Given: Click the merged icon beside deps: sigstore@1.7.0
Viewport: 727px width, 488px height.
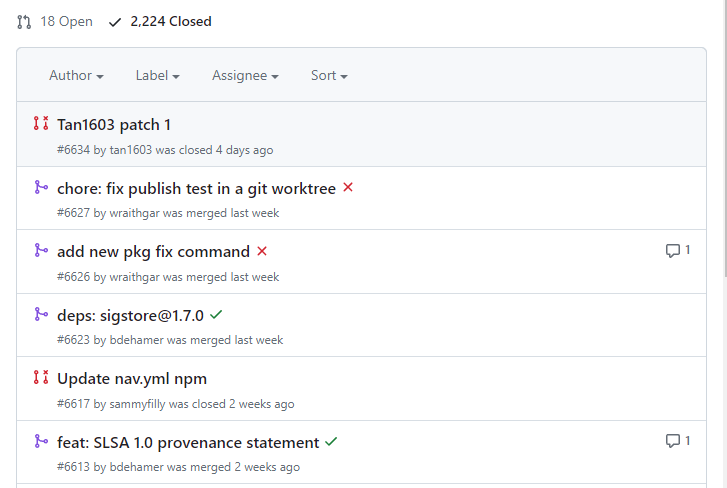Looking at the screenshot, I should [x=41, y=314].
